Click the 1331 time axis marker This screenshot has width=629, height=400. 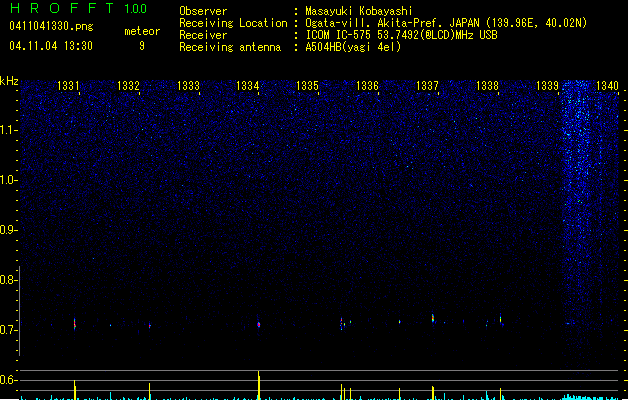pos(68,86)
